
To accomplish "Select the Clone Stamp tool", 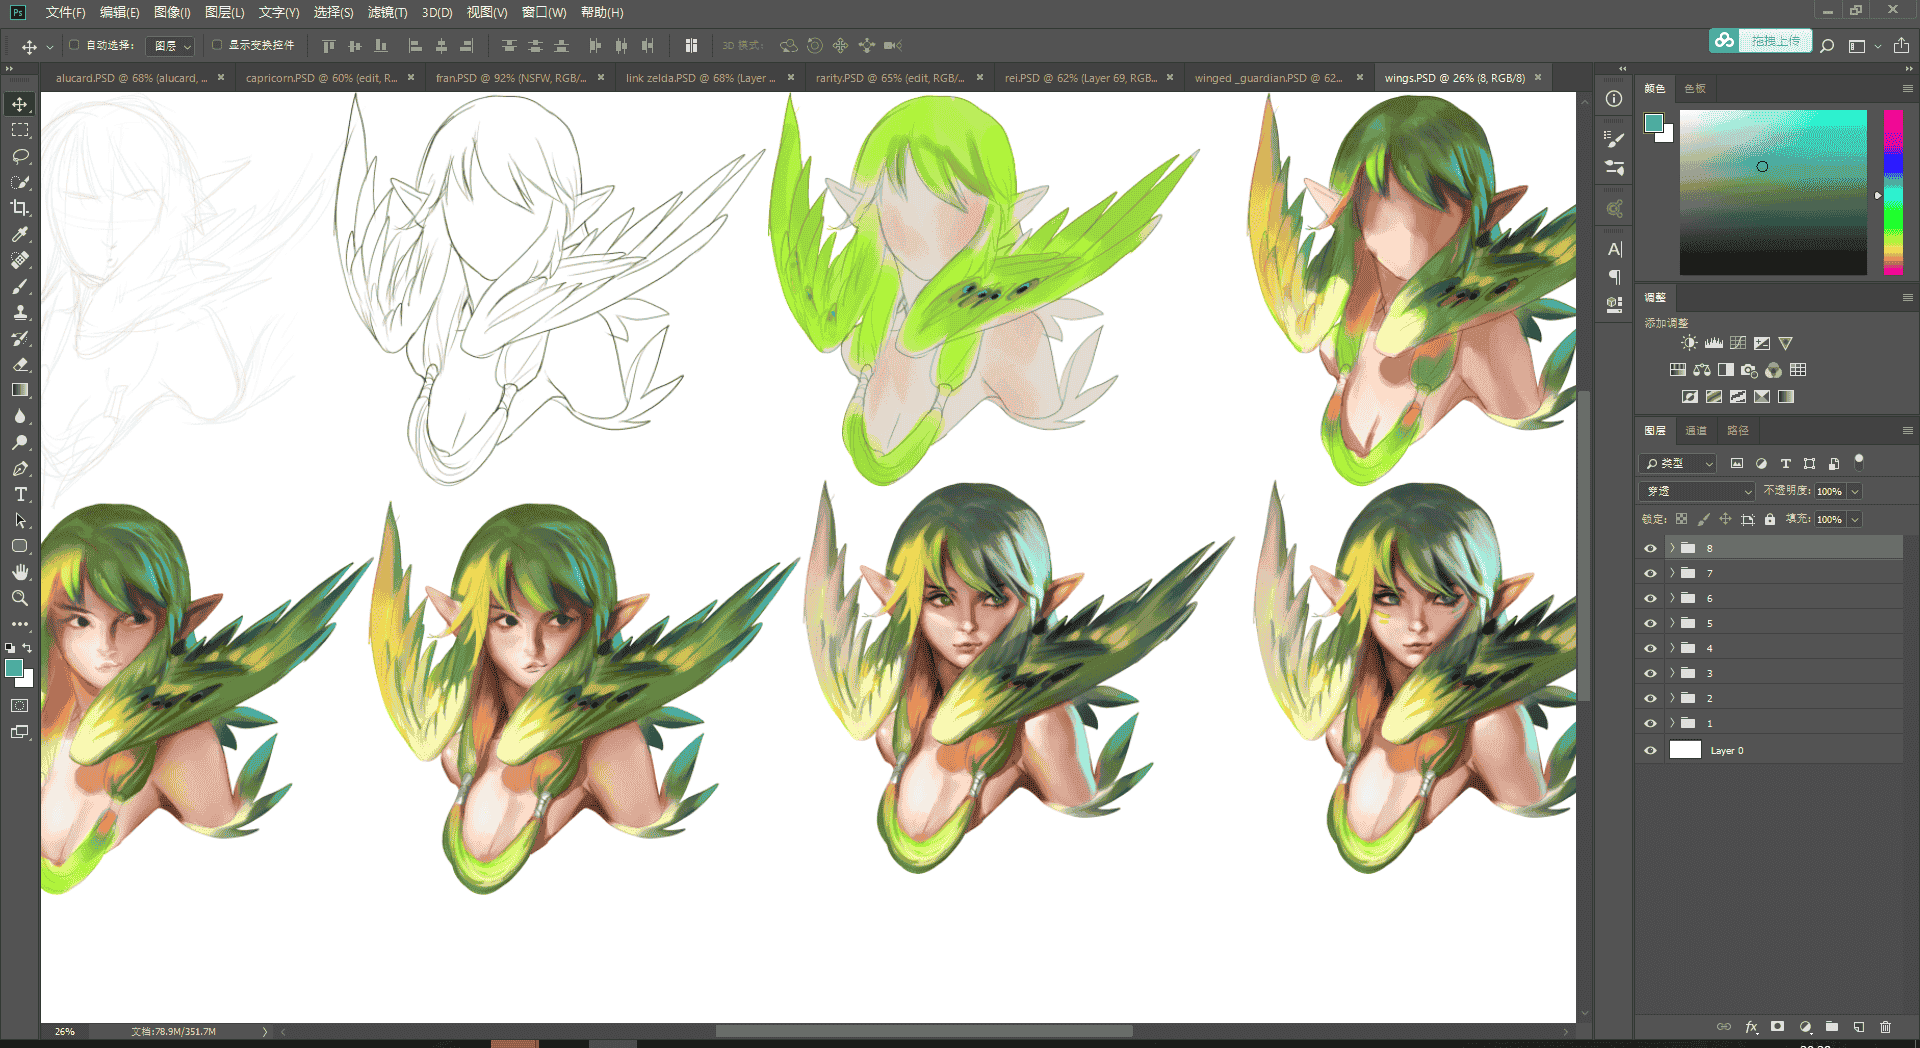I will [x=20, y=312].
